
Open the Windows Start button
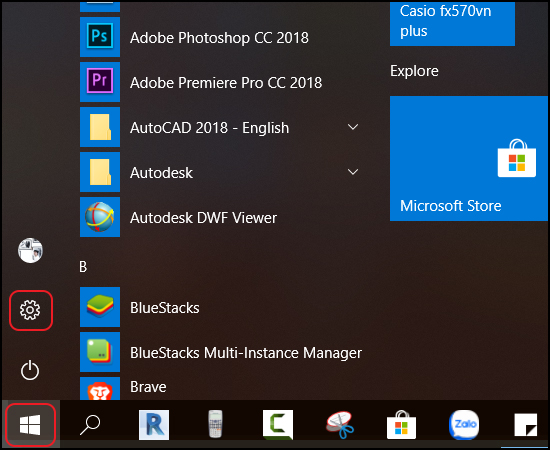tap(30, 425)
